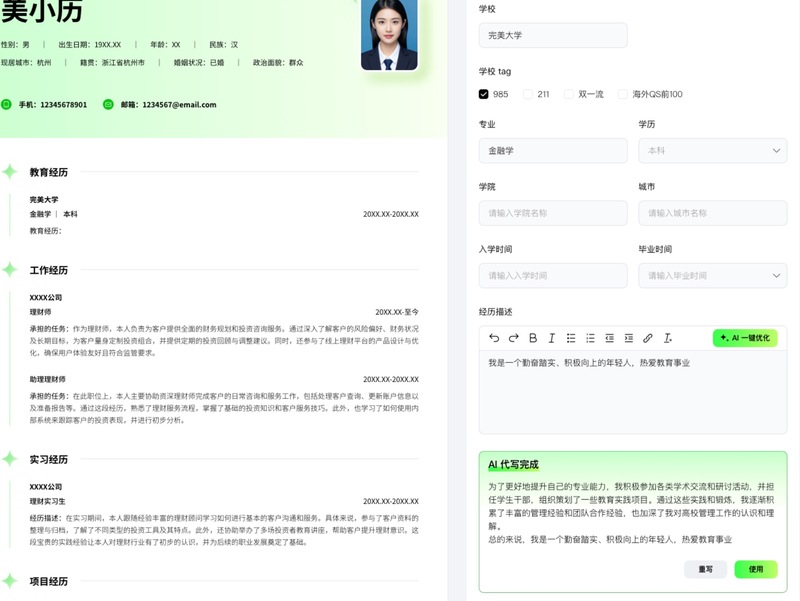Image resolution: width=800 pixels, height=601 pixels.
Task: Insert a link in description editor
Action: 648,338
